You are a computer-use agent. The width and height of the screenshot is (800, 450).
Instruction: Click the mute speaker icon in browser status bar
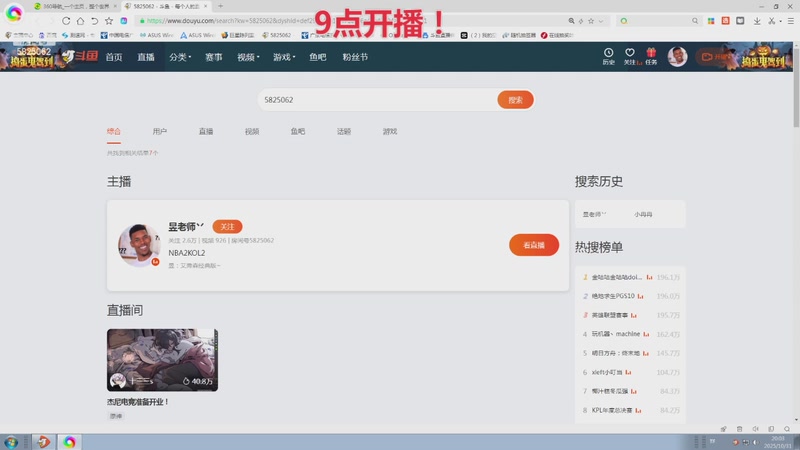(x=755, y=429)
